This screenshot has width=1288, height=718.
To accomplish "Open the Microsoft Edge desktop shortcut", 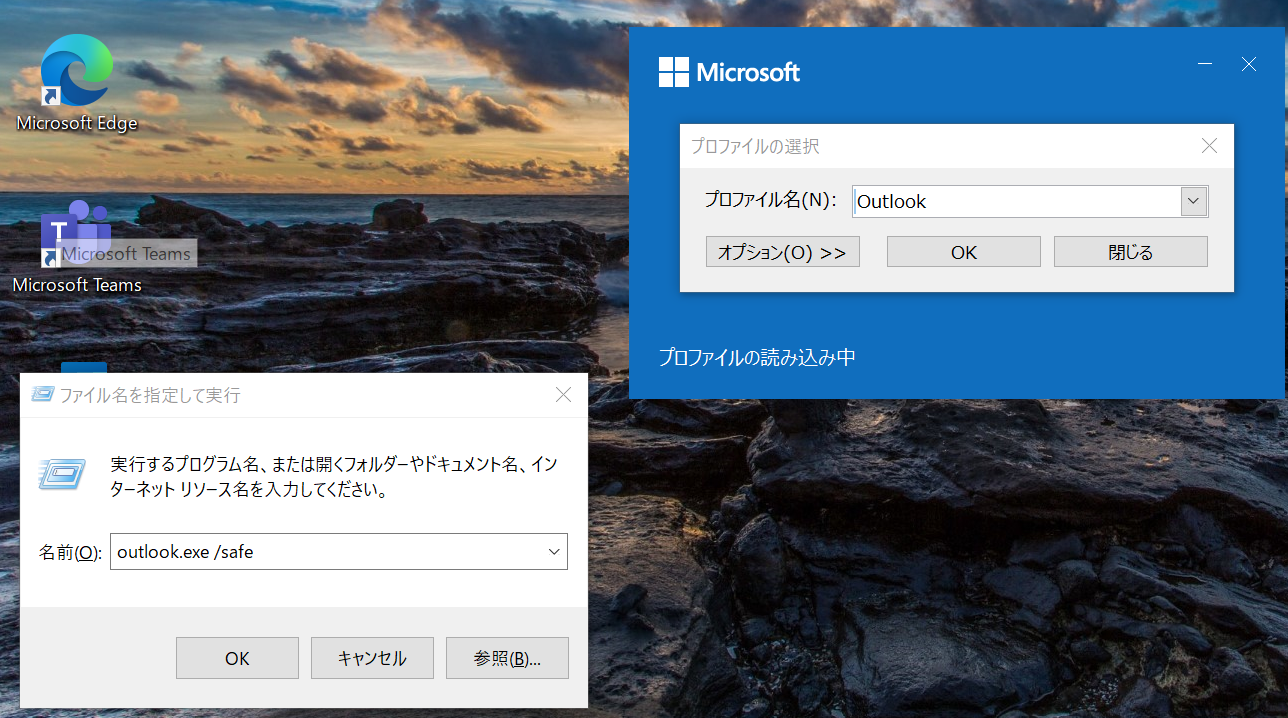I will tap(77, 82).
